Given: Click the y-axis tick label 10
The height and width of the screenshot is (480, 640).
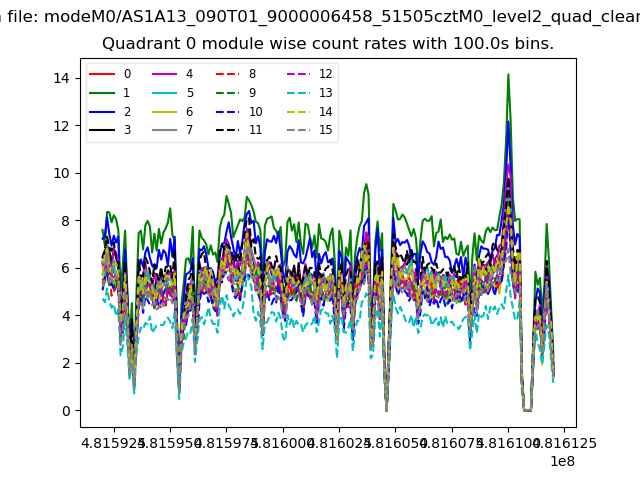Looking at the screenshot, I should (x=61, y=173).
